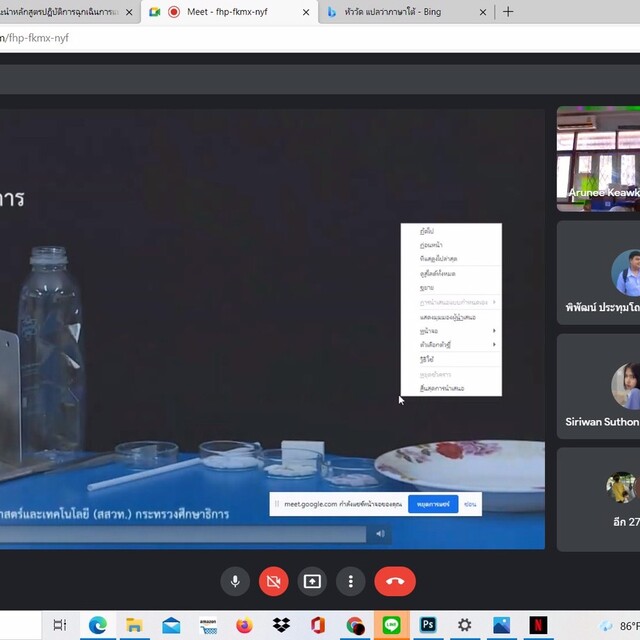Viewport: 640px width, 640px height.
Task: Open a new browser tab
Action: tap(508, 12)
